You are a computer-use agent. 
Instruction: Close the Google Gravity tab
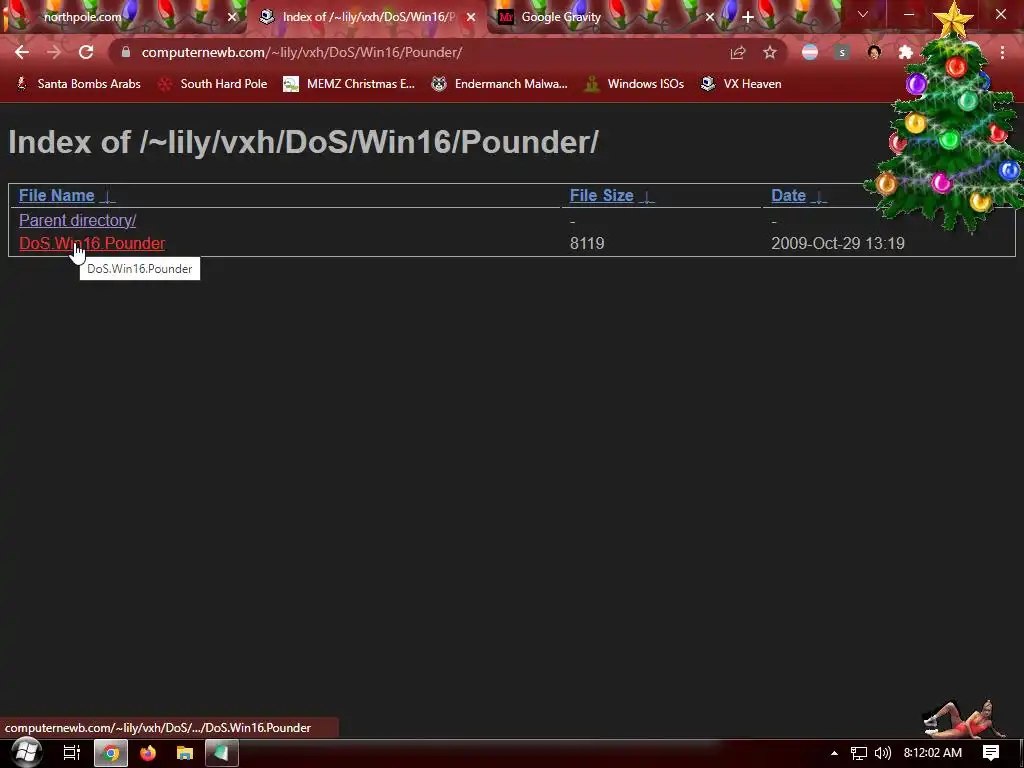[710, 17]
